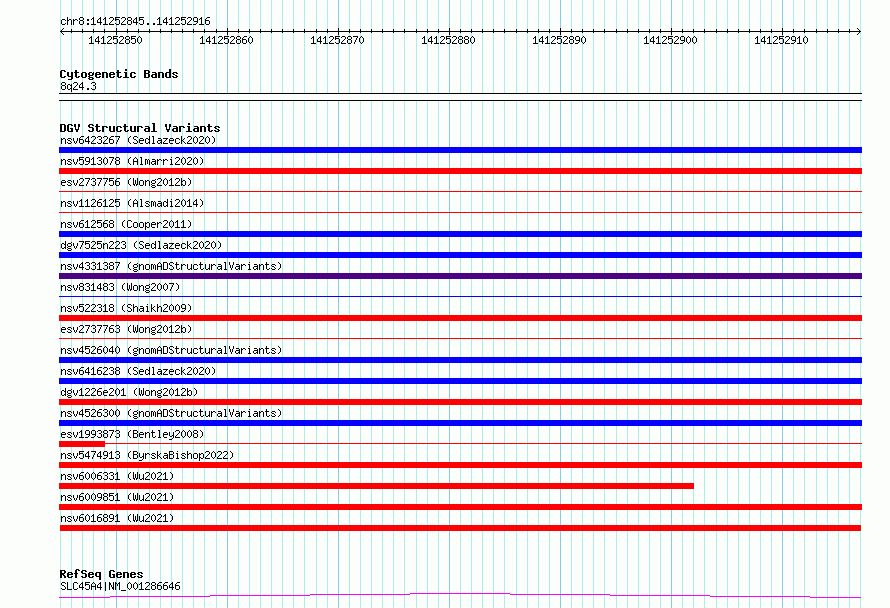The height and width of the screenshot is (608, 890).
Task: Click the left arrow of the coordinate ruler
Action: click(62, 31)
